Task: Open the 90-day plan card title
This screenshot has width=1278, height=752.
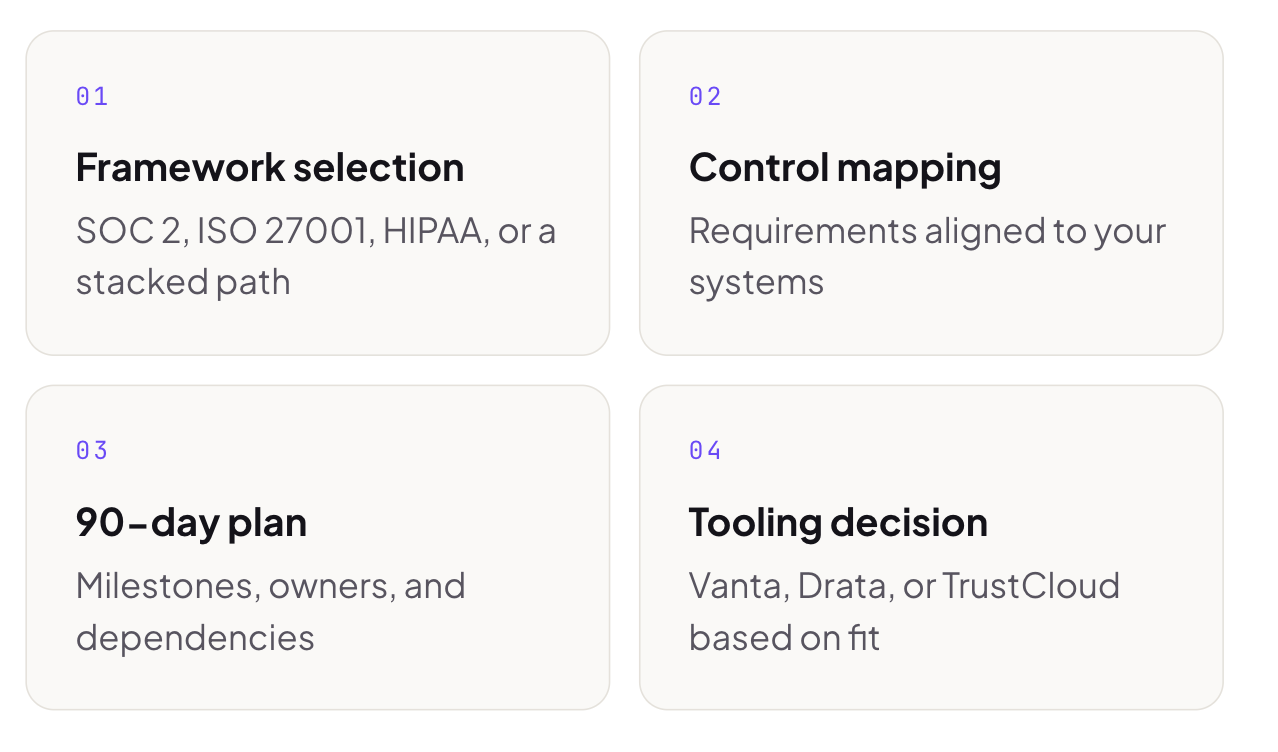Action: (x=191, y=522)
